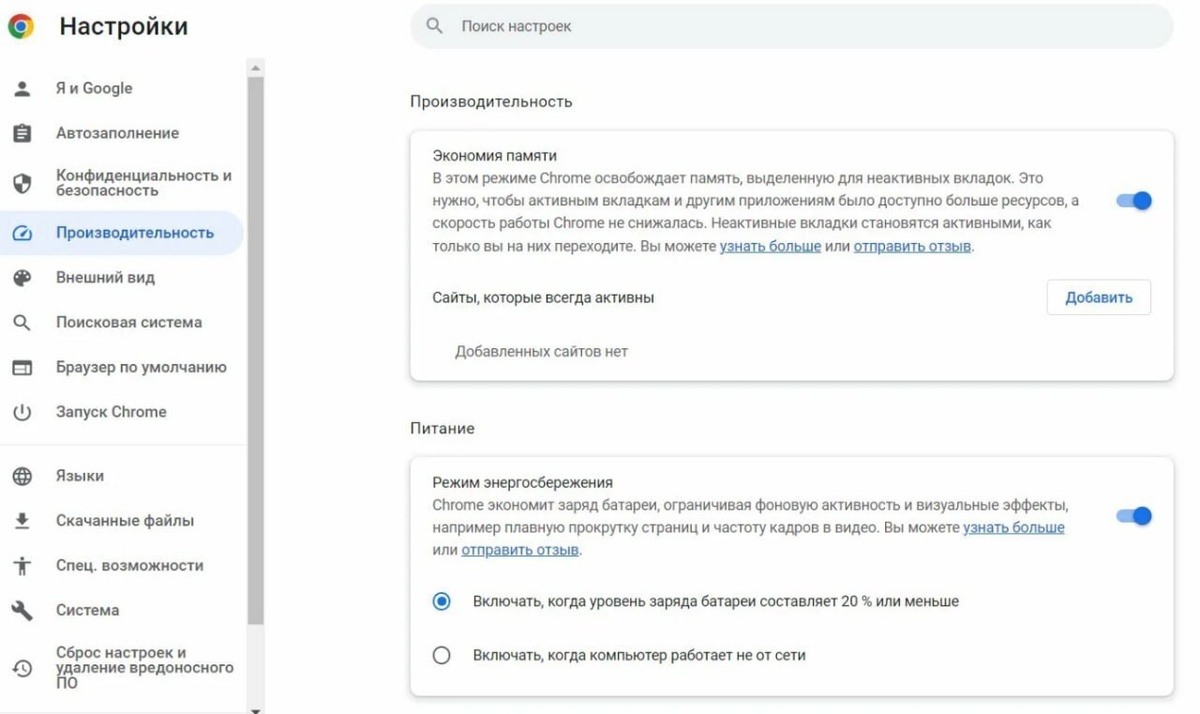Click the person icon beside Я и Google
The height and width of the screenshot is (714, 1200).
(x=22, y=88)
